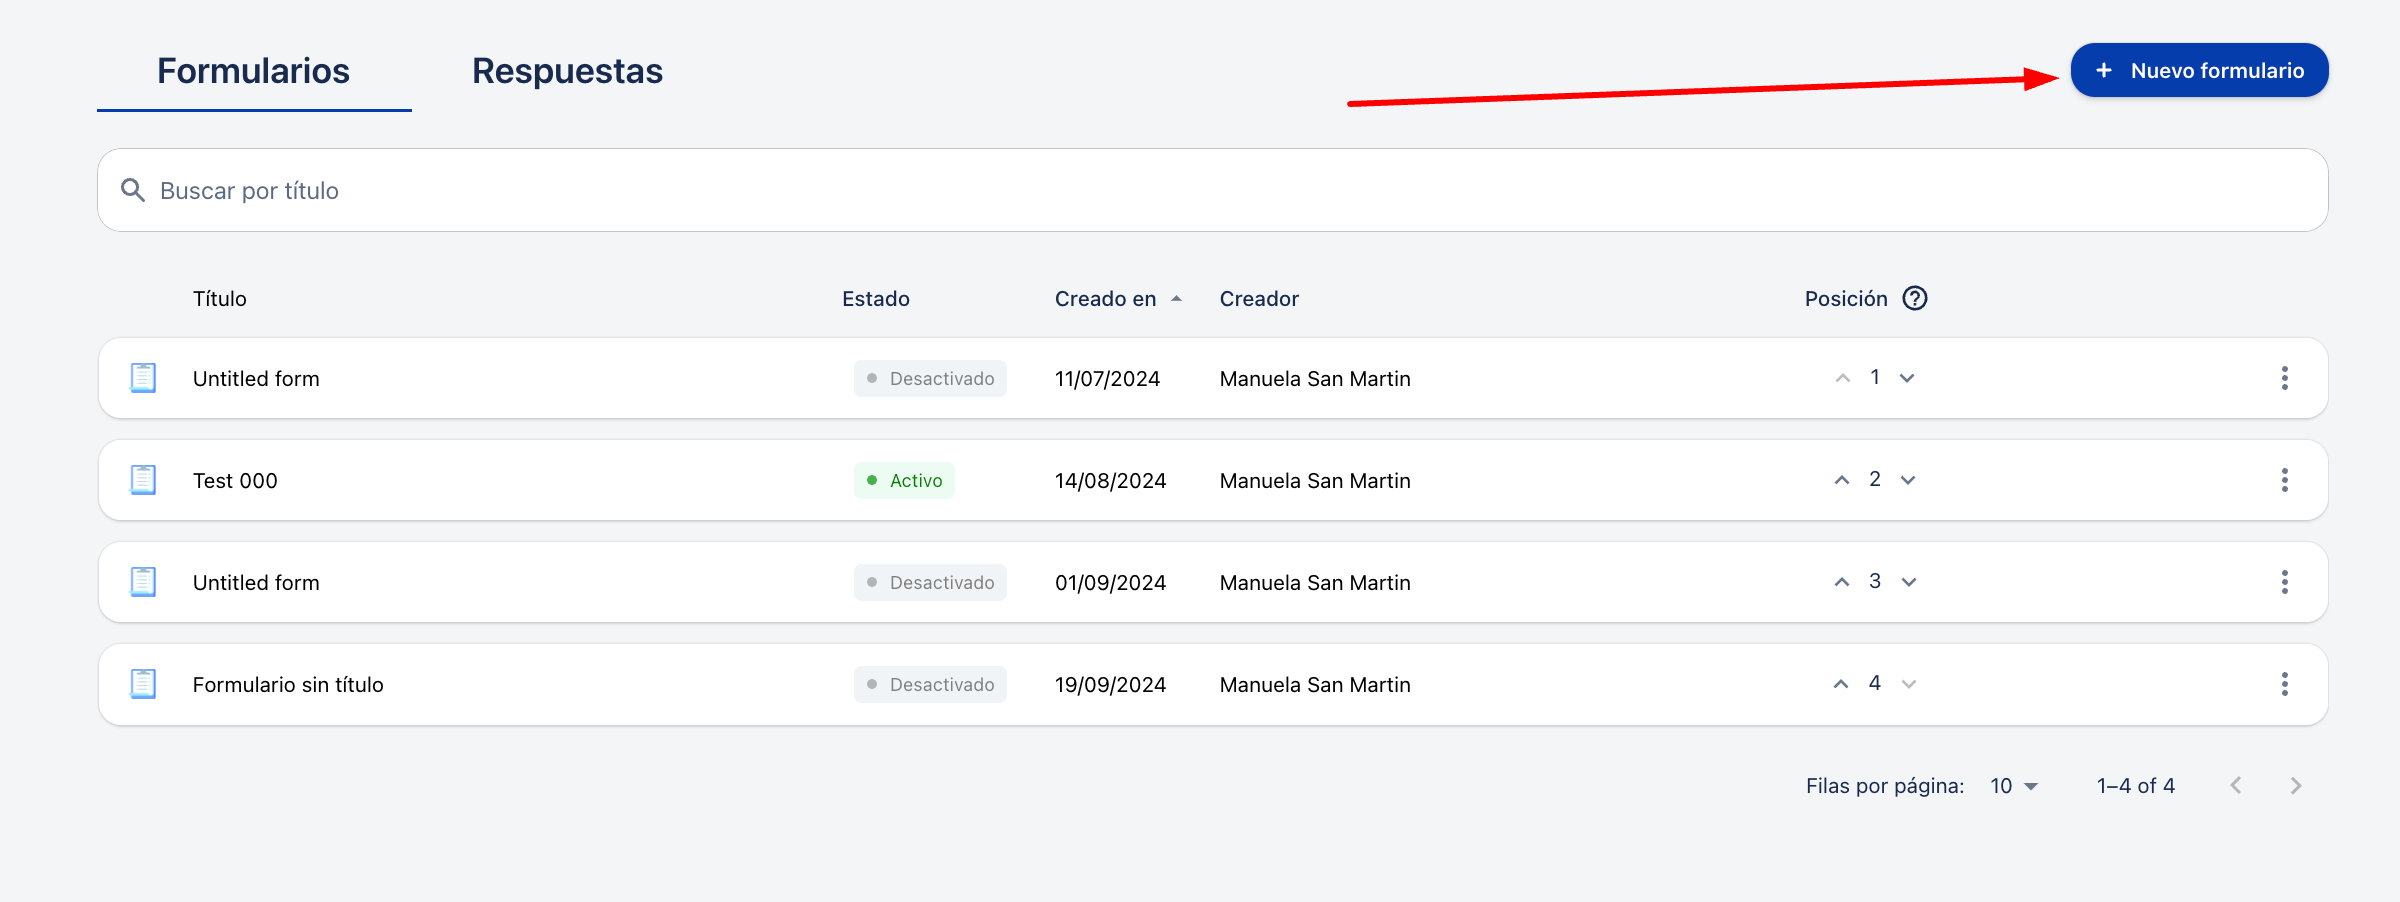Click the 1–4 of 4 pagination text
The image size is (2400, 902).
click(2136, 786)
